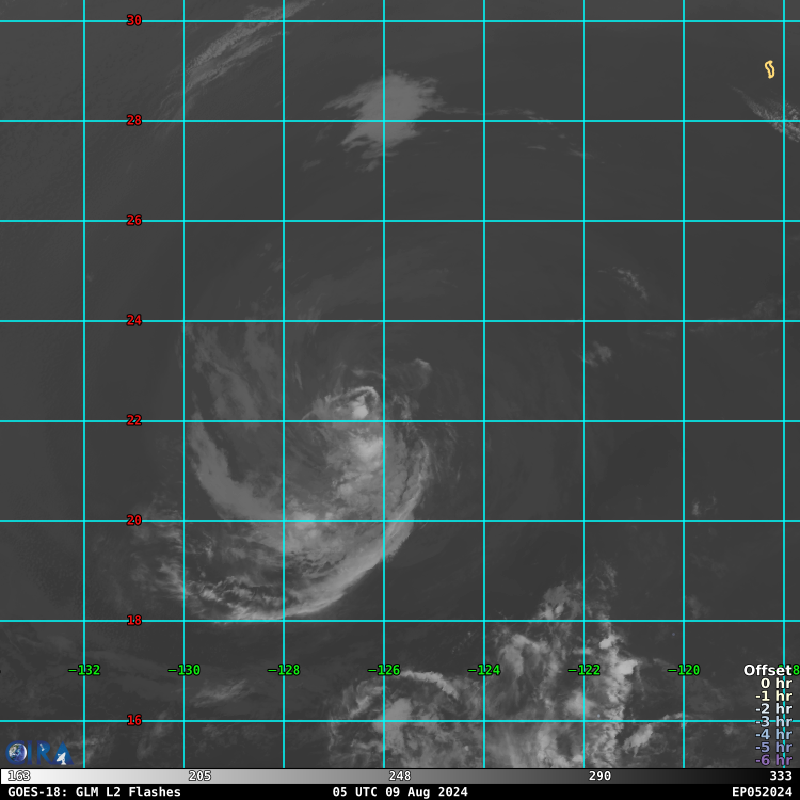Click the CIRA logo in the corner

38,754
